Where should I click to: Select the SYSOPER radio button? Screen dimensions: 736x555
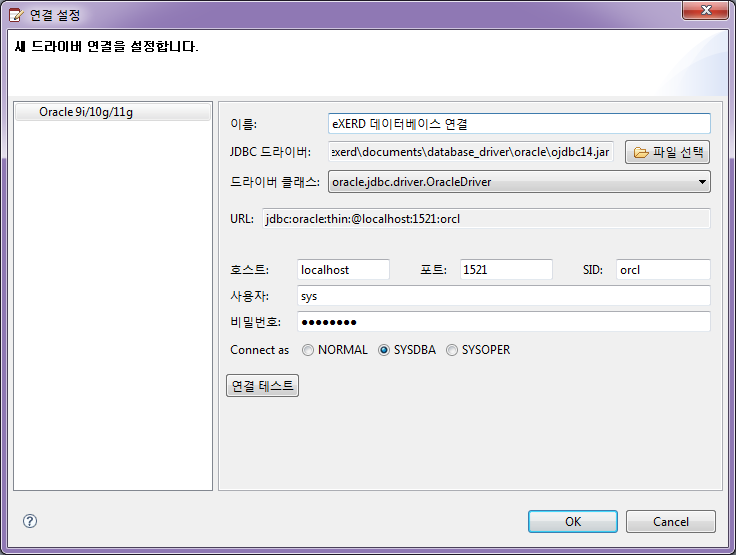(452, 350)
